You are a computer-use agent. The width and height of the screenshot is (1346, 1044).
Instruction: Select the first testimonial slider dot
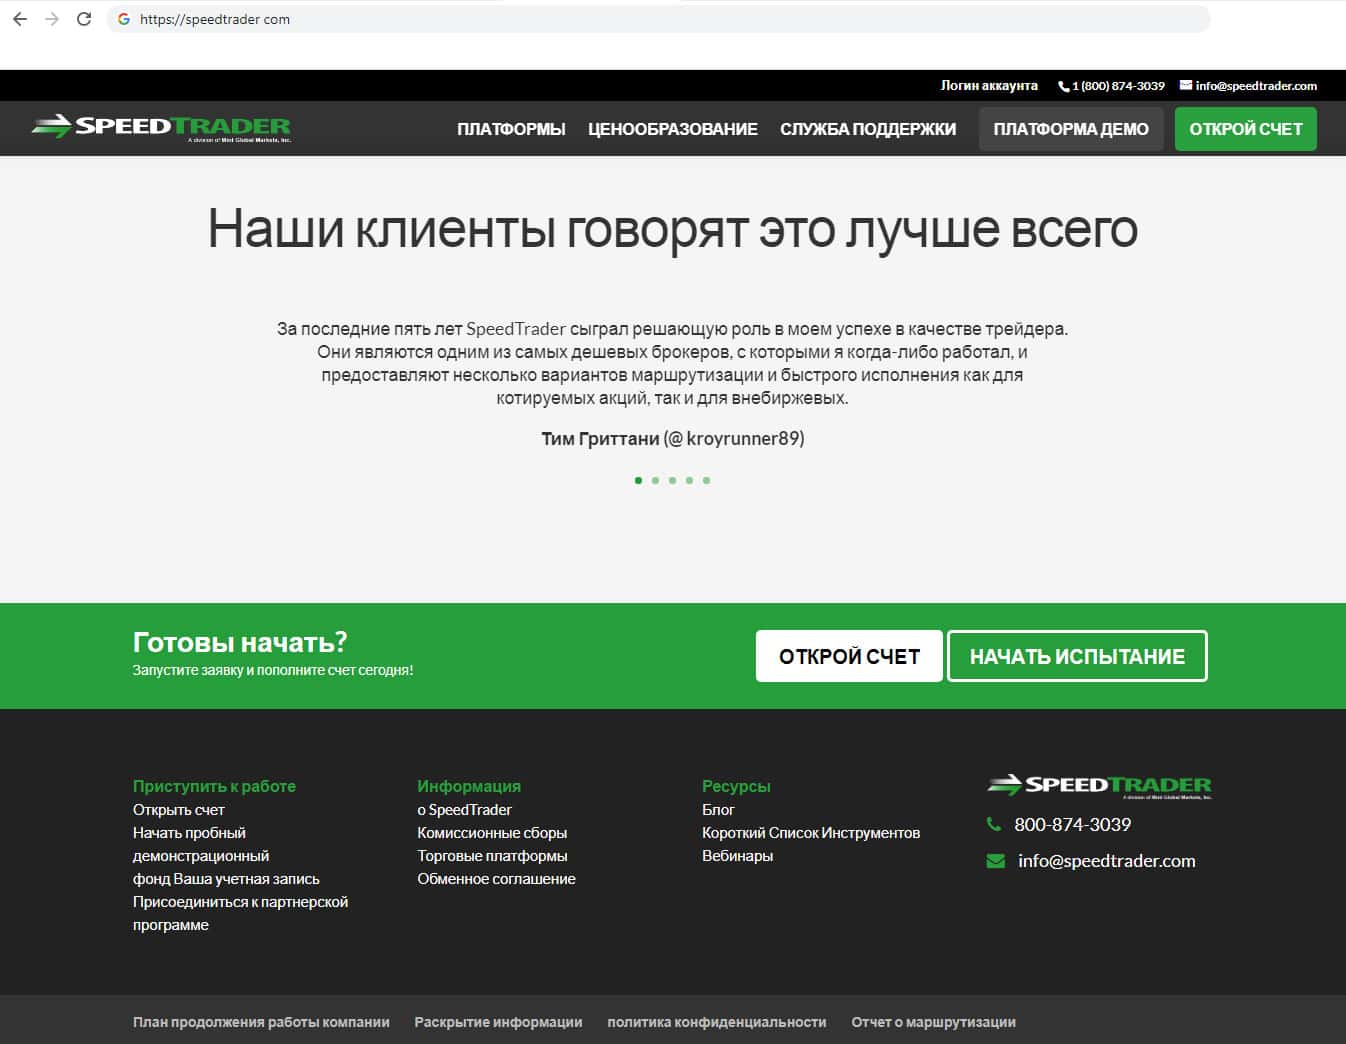tap(638, 480)
